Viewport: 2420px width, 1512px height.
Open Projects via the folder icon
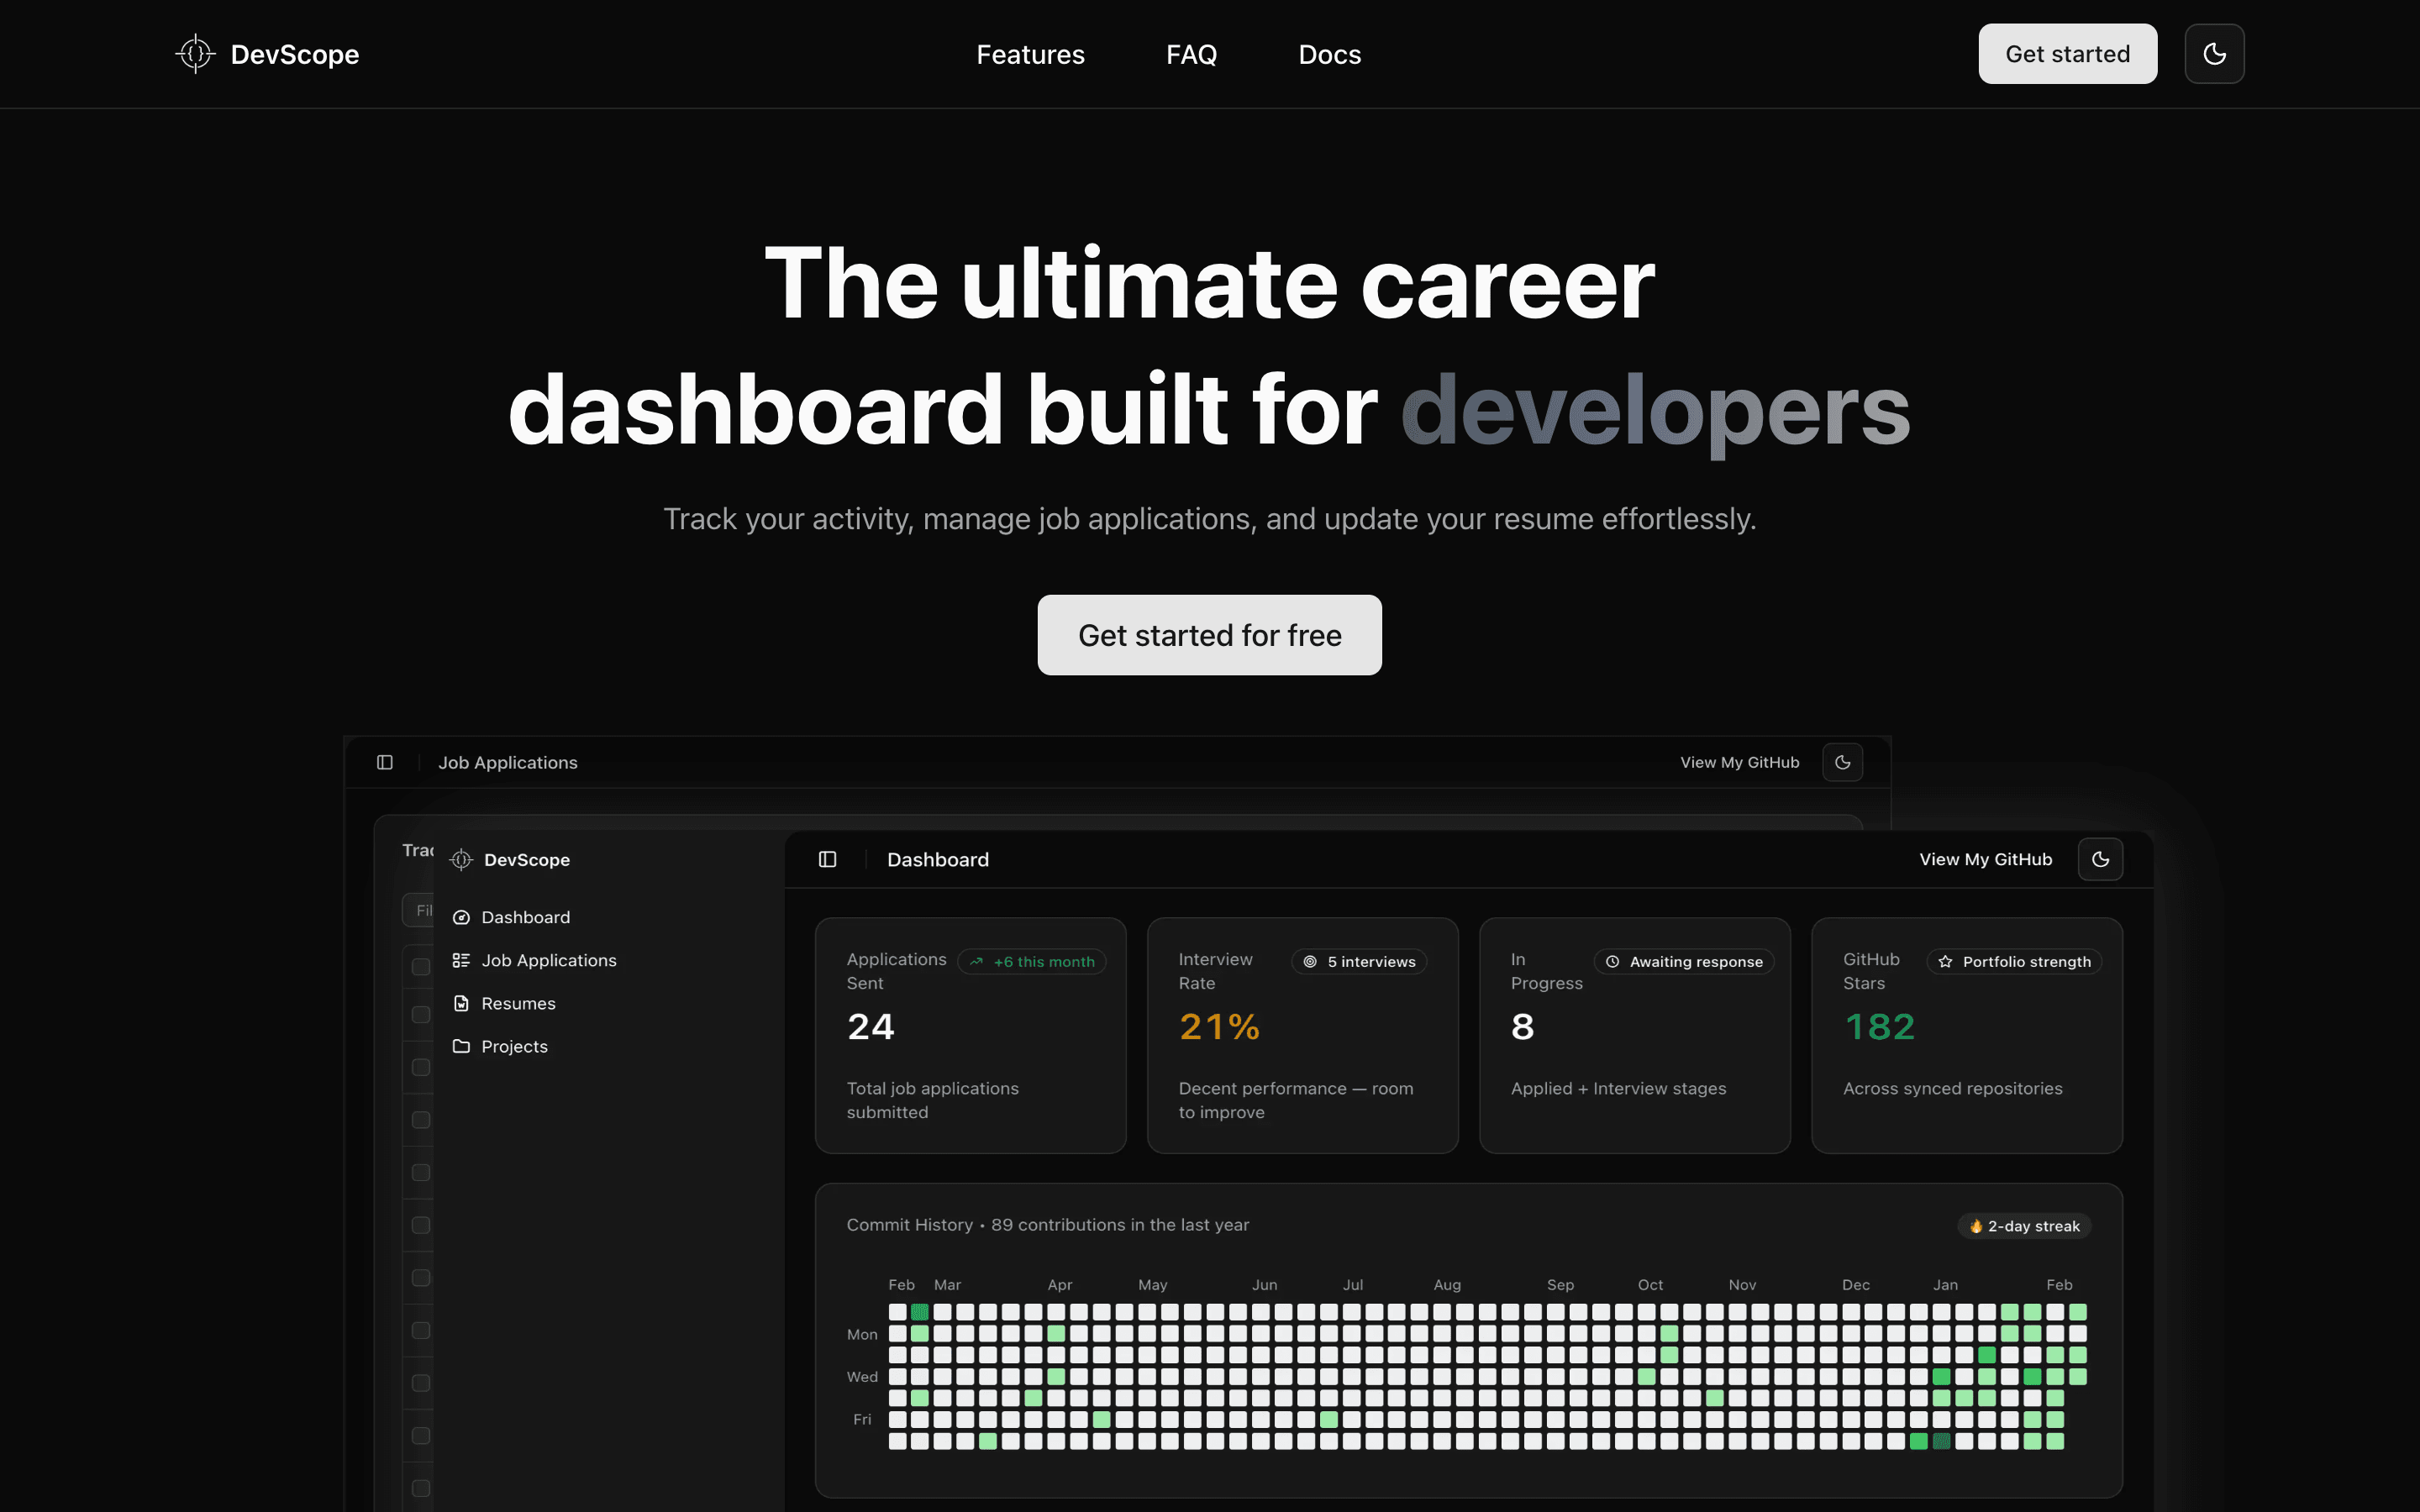[x=461, y=1046]
